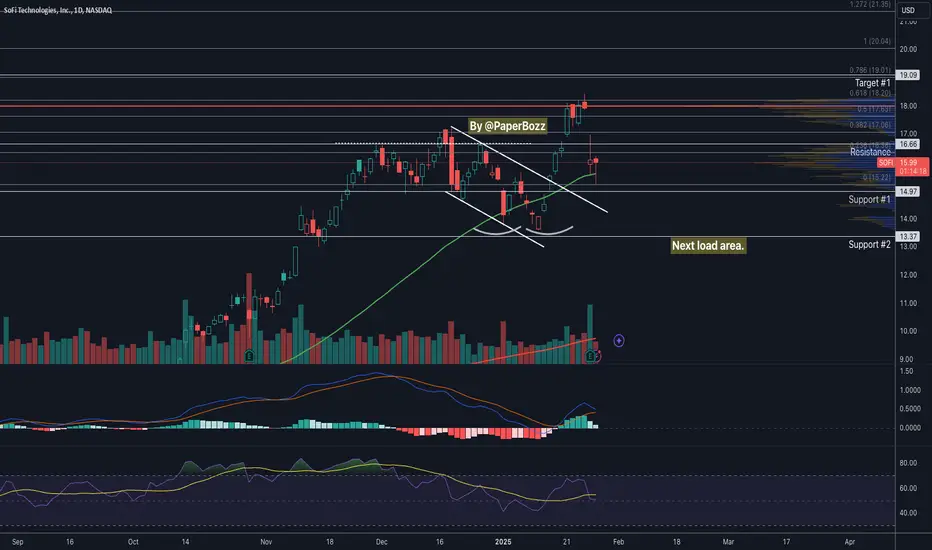Click the 'Sep' label on the time axis
Image resolution: width=932 pixels, height=550 pixels.
click(x=17, y=542)
